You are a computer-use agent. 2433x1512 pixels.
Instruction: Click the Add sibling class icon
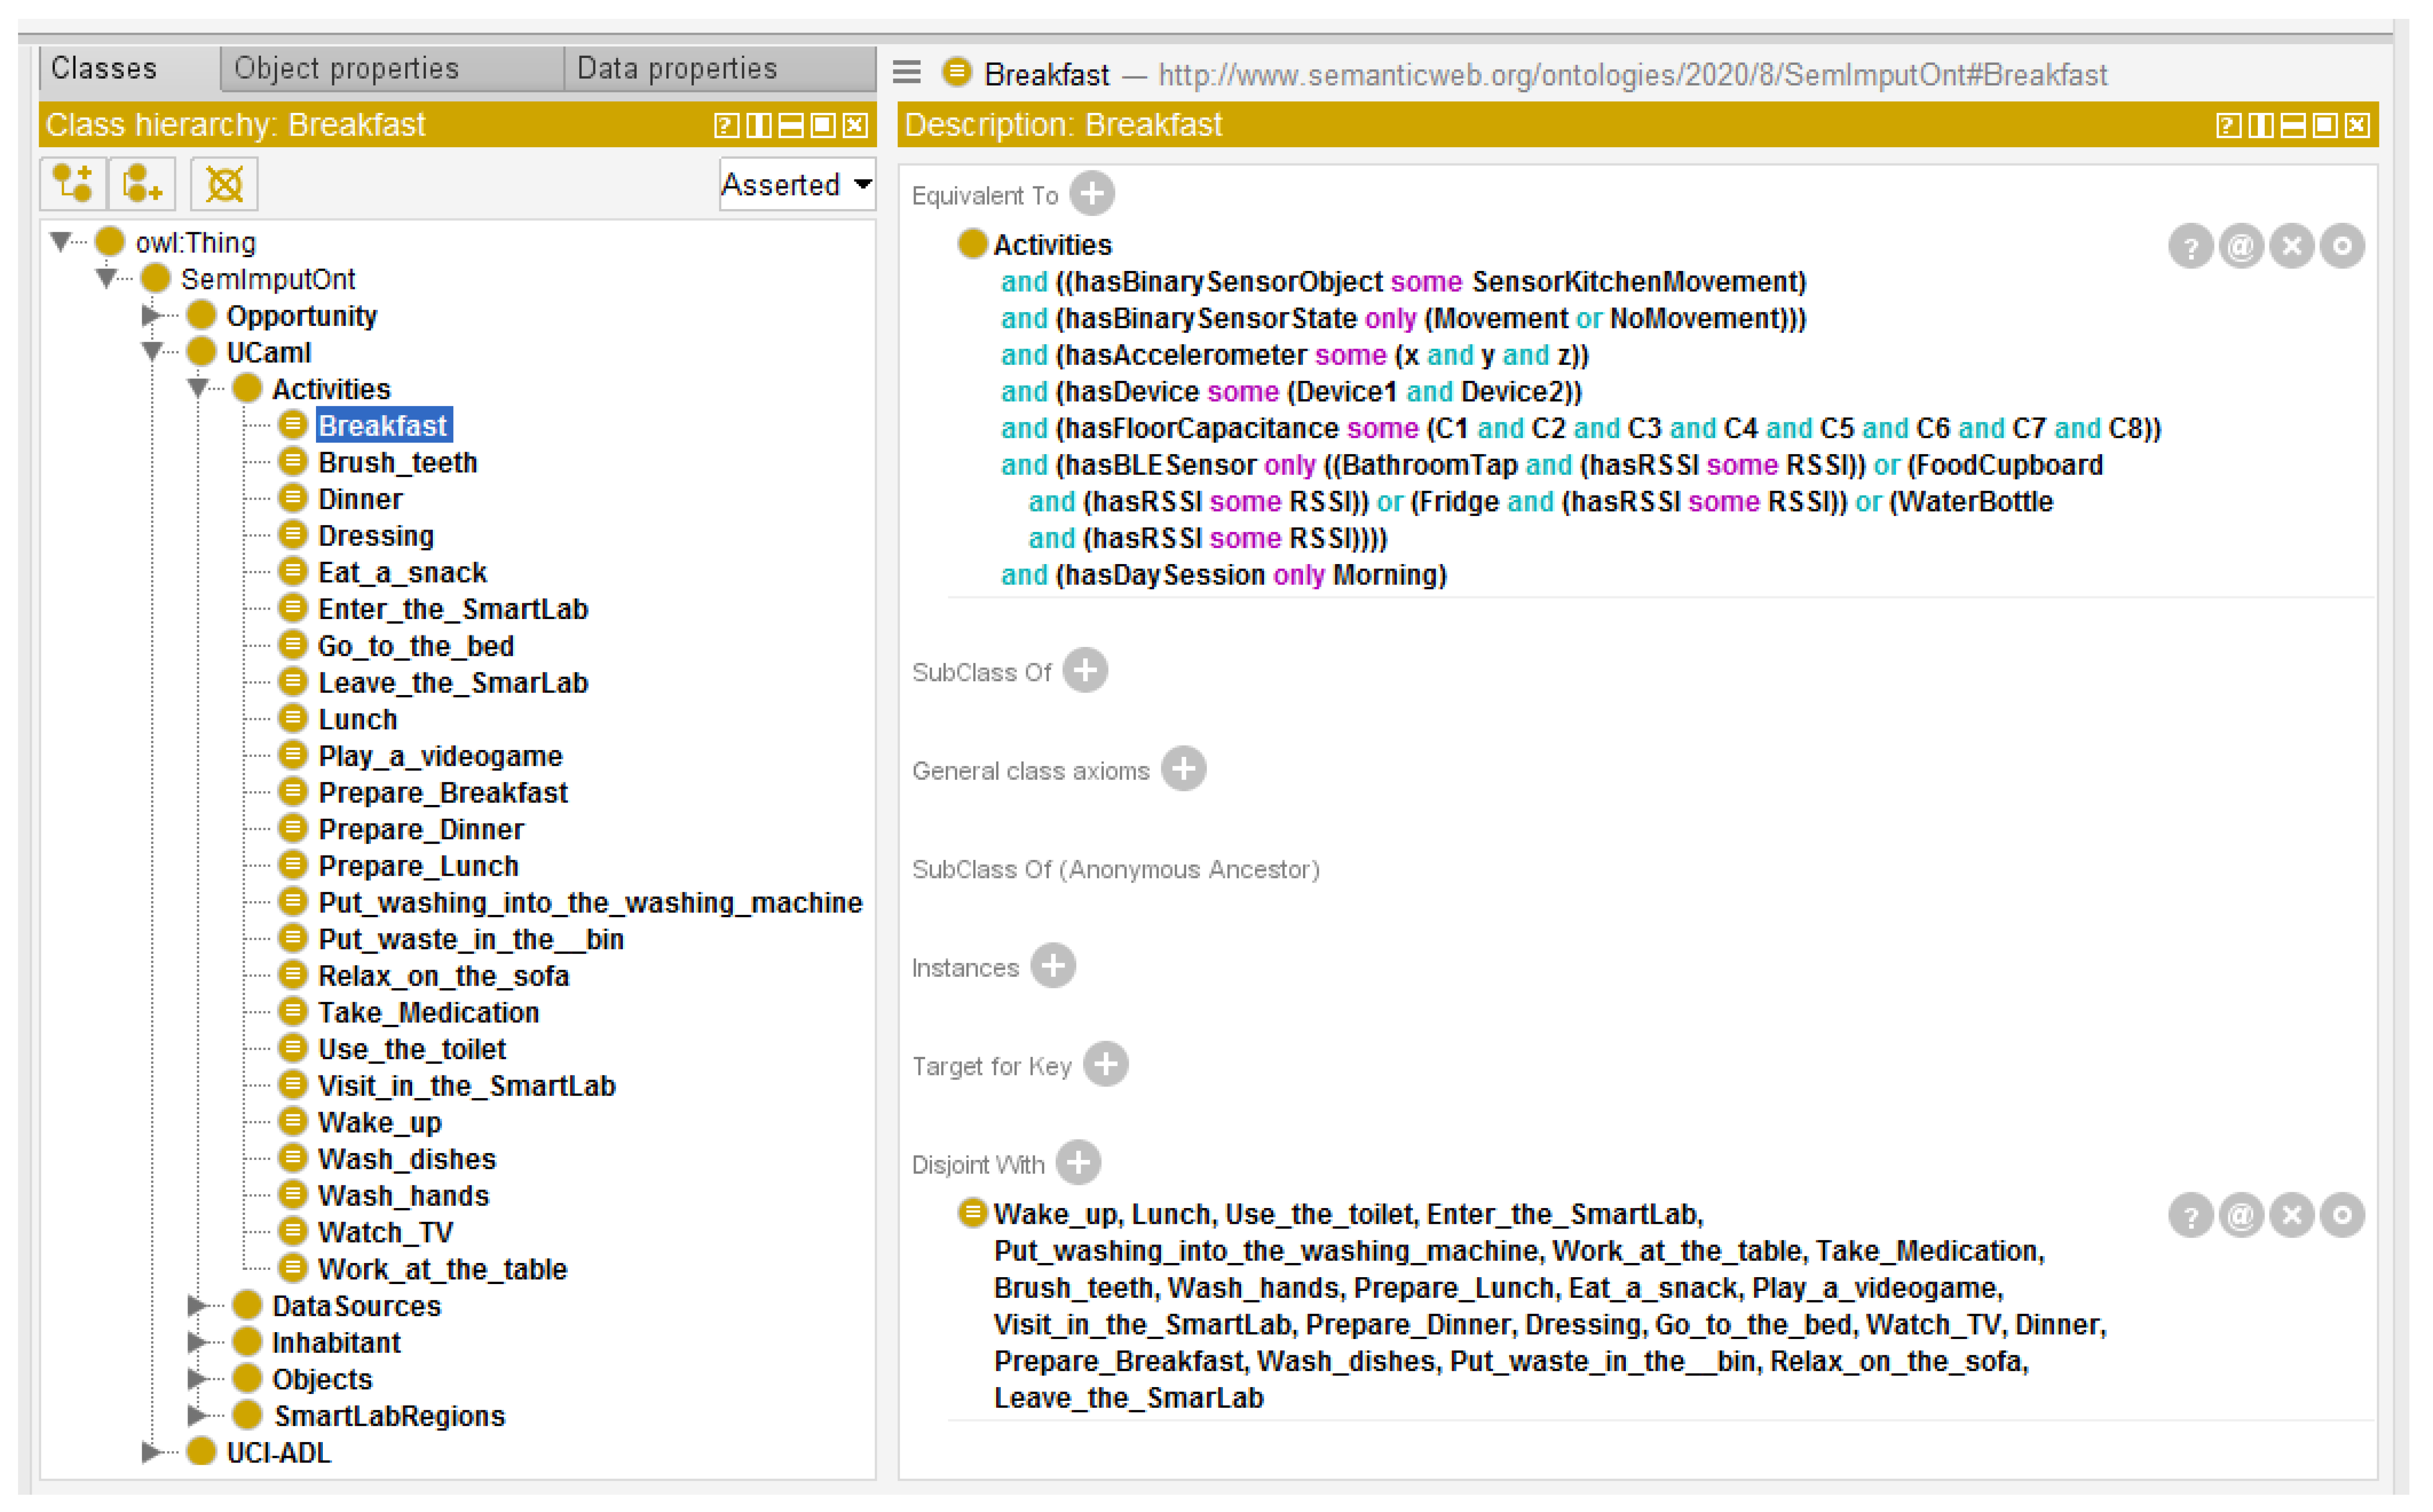(x=142, y=184)
